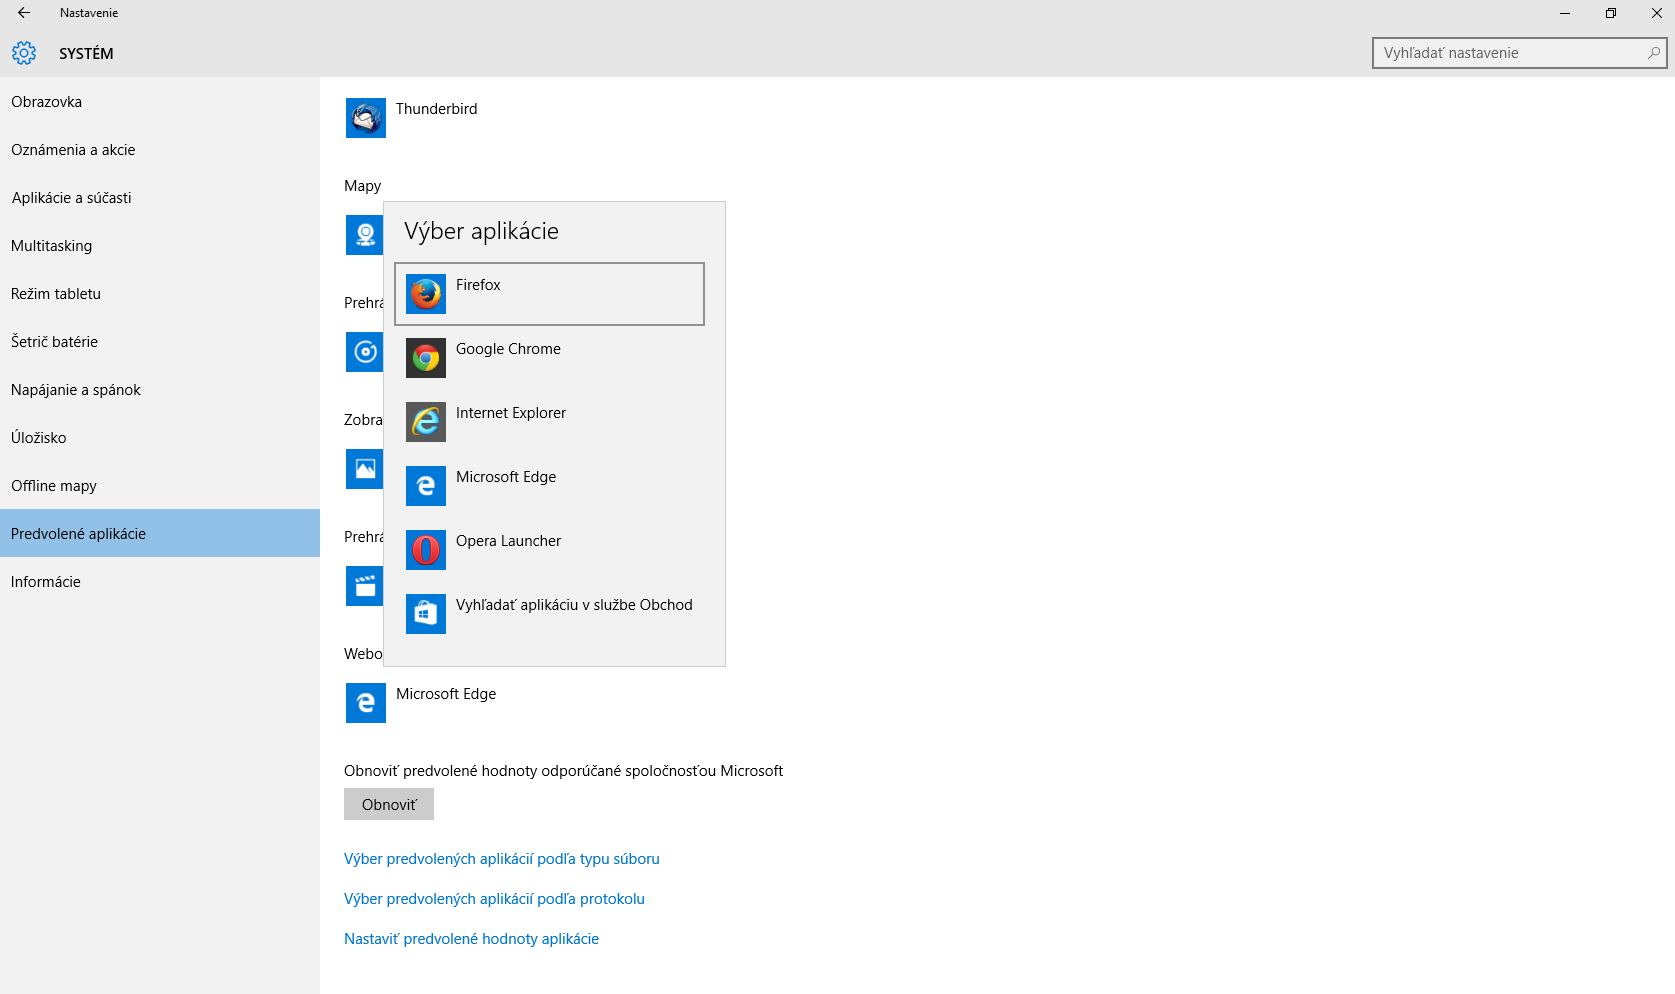Click the Microsoft Edge web browser default icon
This screenshot has width=1675, height=994.
coord(366,703)
